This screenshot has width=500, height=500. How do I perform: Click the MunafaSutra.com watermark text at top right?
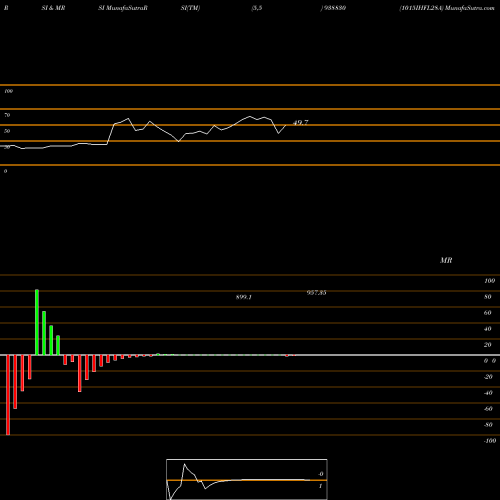tap(470, 8)
